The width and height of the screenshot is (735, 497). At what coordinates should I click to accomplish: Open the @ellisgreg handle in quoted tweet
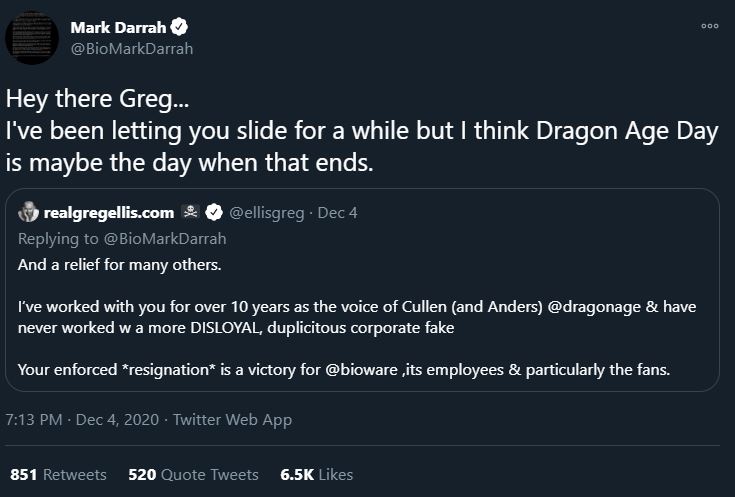coord(268,212)
